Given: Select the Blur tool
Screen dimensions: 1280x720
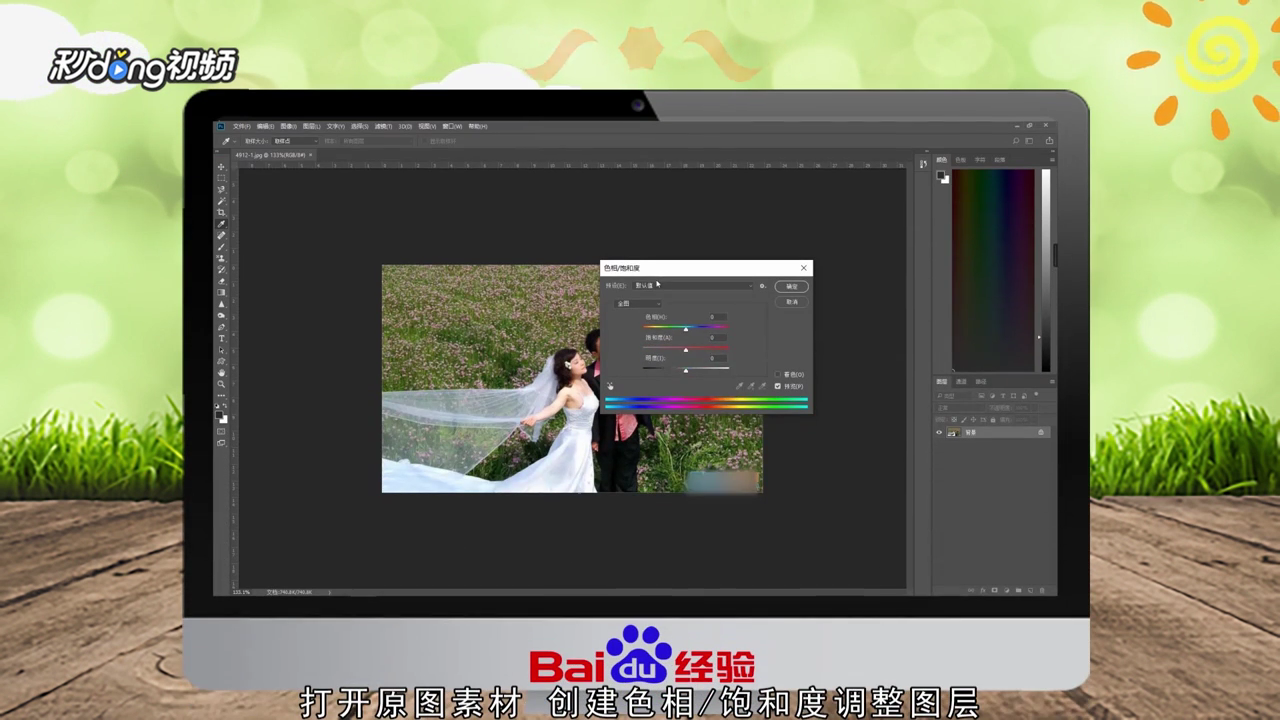Looking at the screenshot, I should [221, 304].
